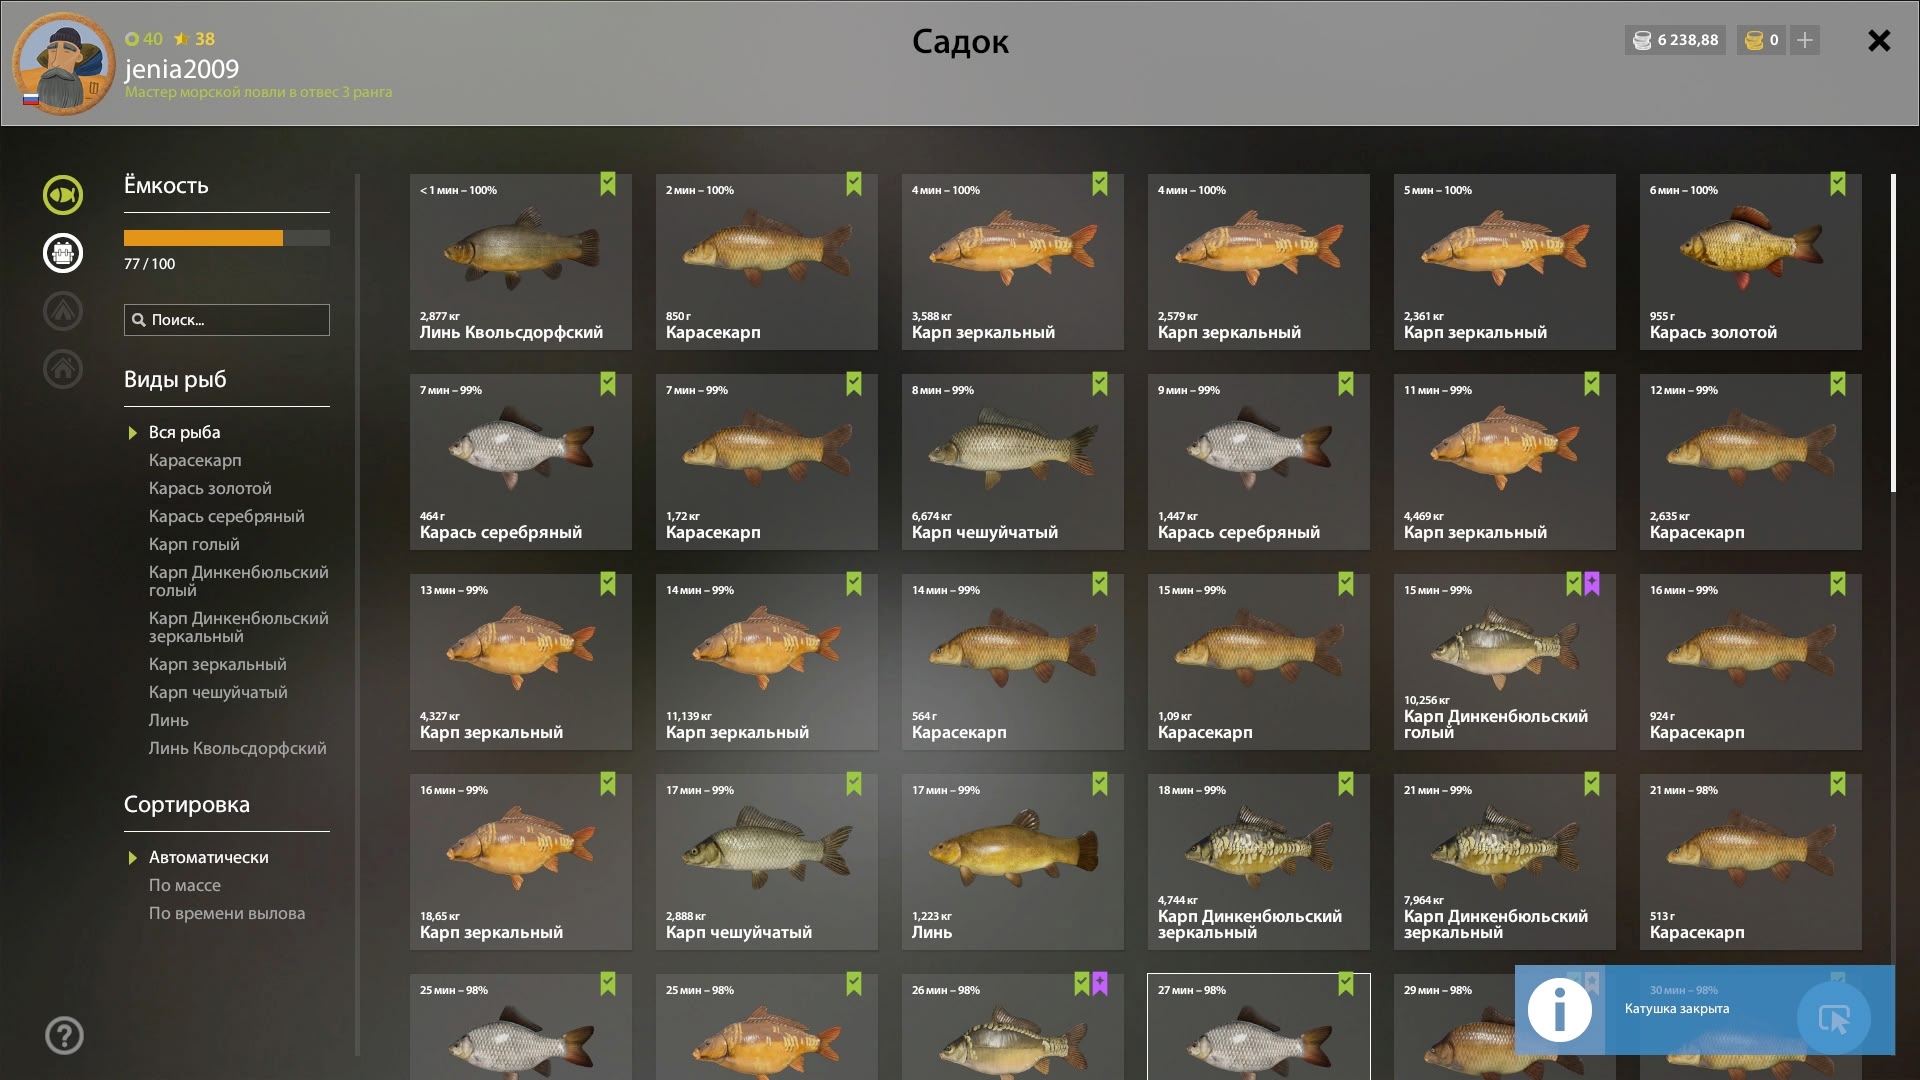1920x1080 pixels.
Task: Click the plus icon to add gold
Action: point(1805,40)
